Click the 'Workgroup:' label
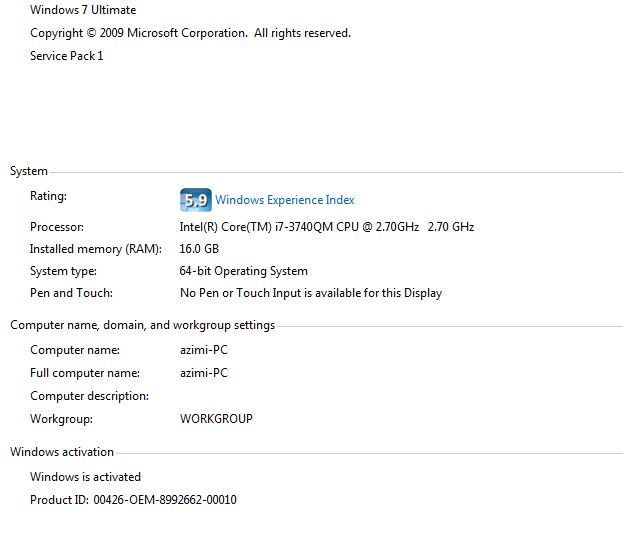The image size is (623, 559). coord(62,419)
